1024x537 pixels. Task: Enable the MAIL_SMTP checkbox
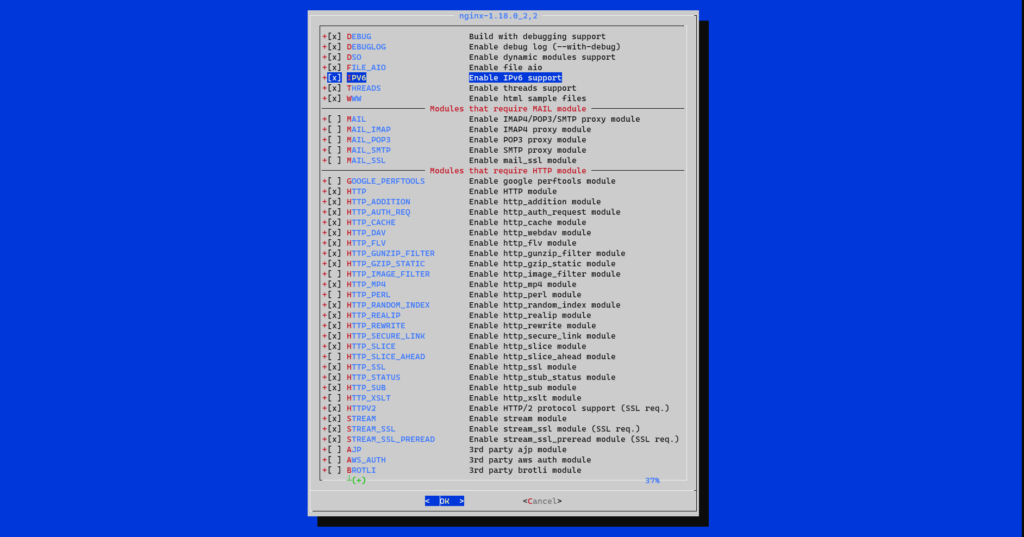click(334, 150)
